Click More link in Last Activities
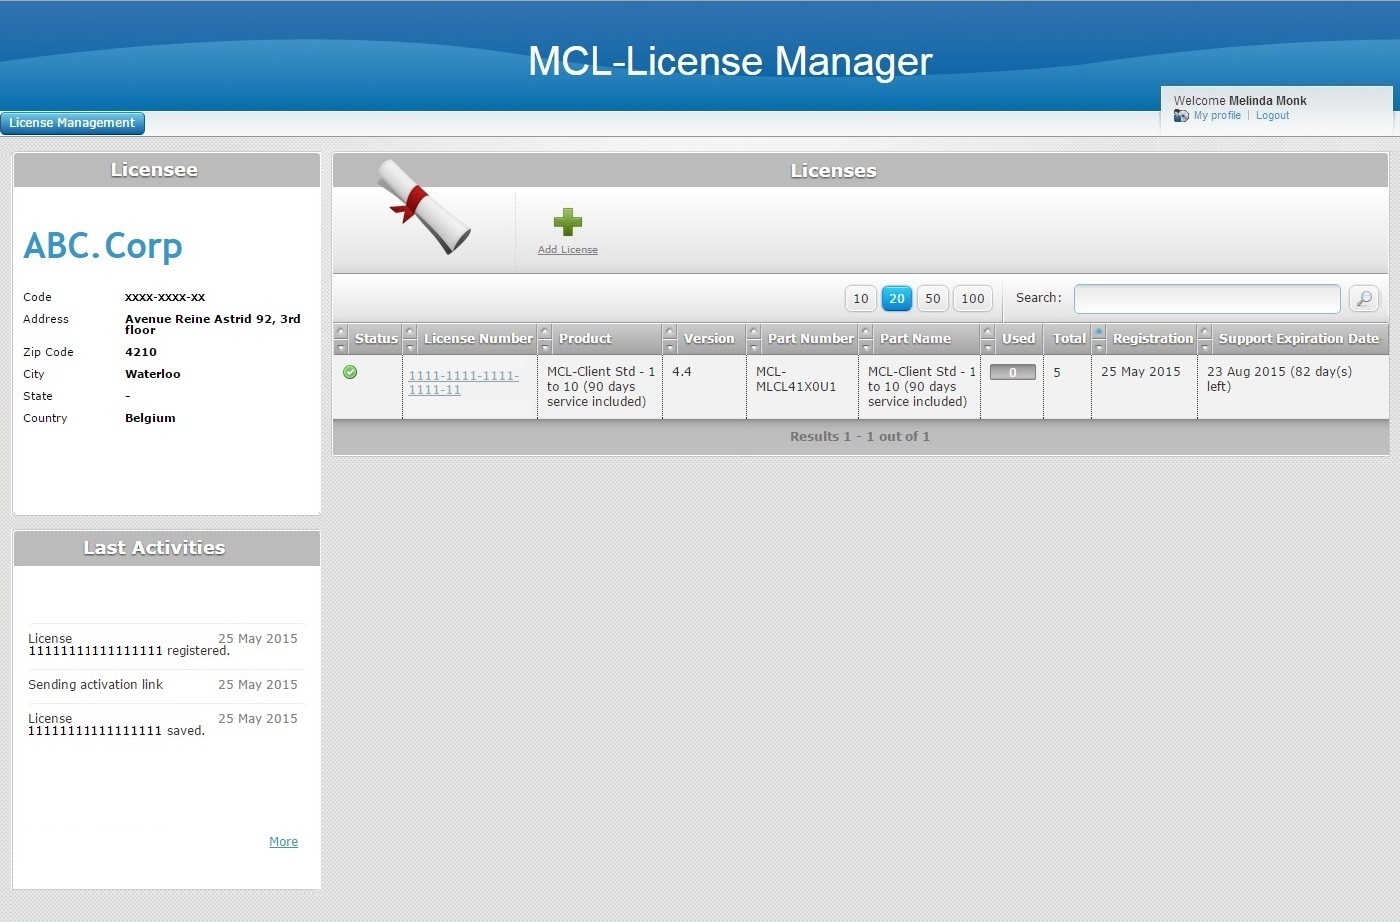The image size is (1400, 922). click(283, 842)
